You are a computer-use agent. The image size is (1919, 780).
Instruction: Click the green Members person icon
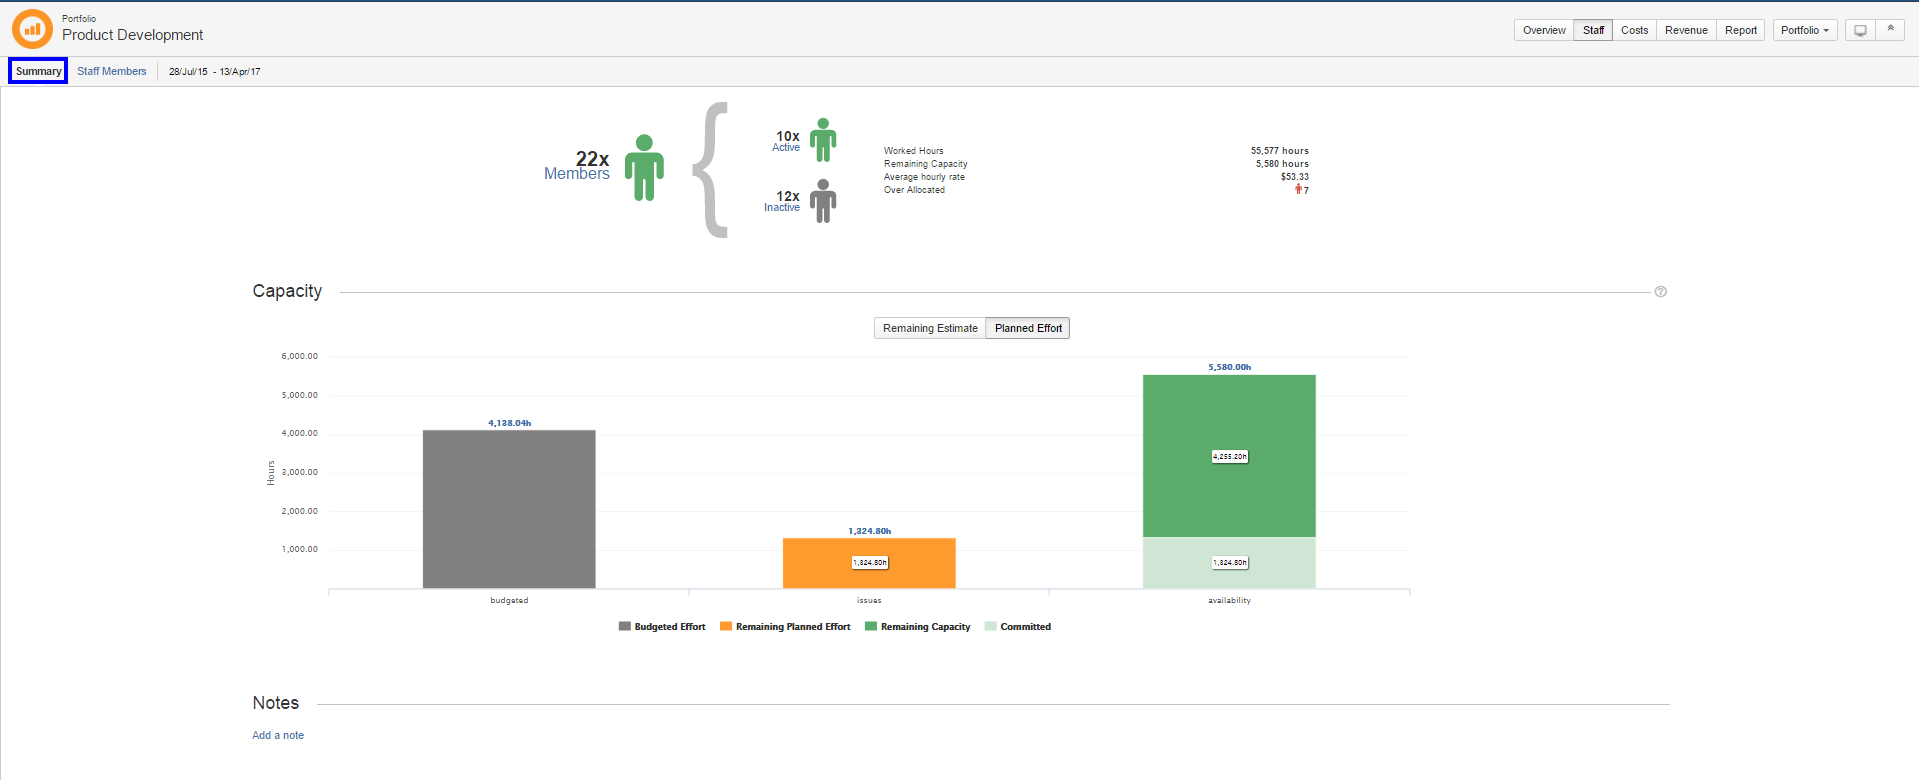(644, 168)
